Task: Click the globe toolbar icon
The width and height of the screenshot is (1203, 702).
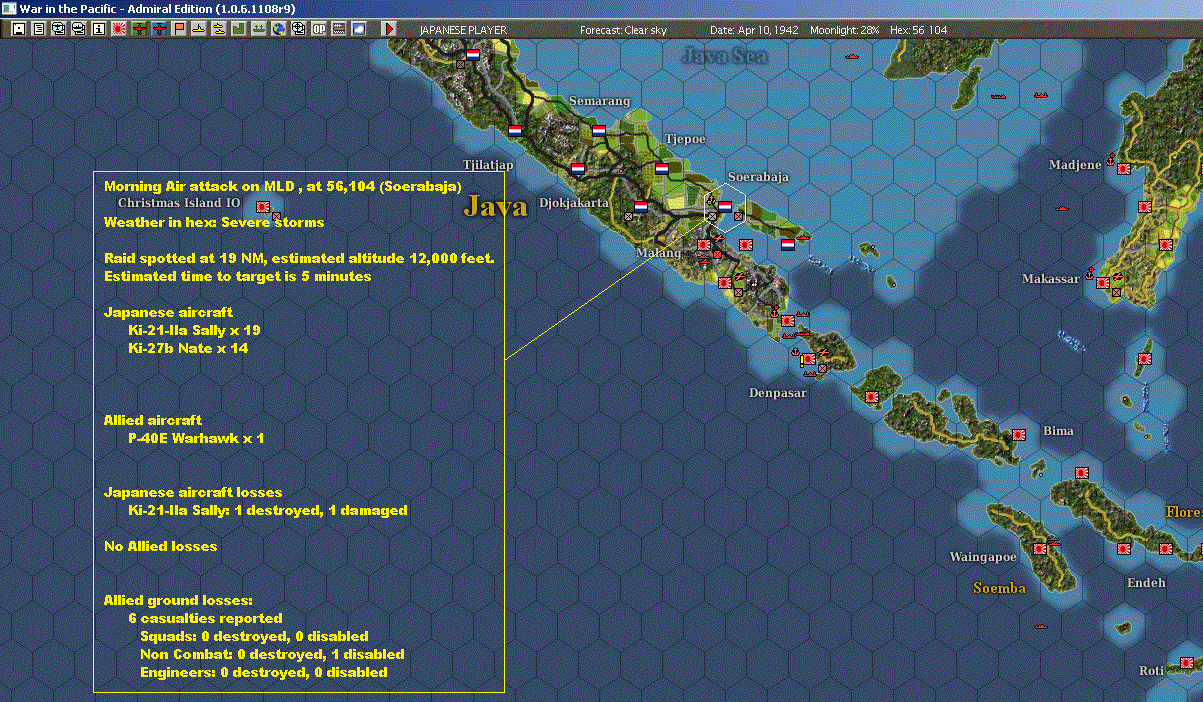Action: pyautogui.click(x=279, y=29)
